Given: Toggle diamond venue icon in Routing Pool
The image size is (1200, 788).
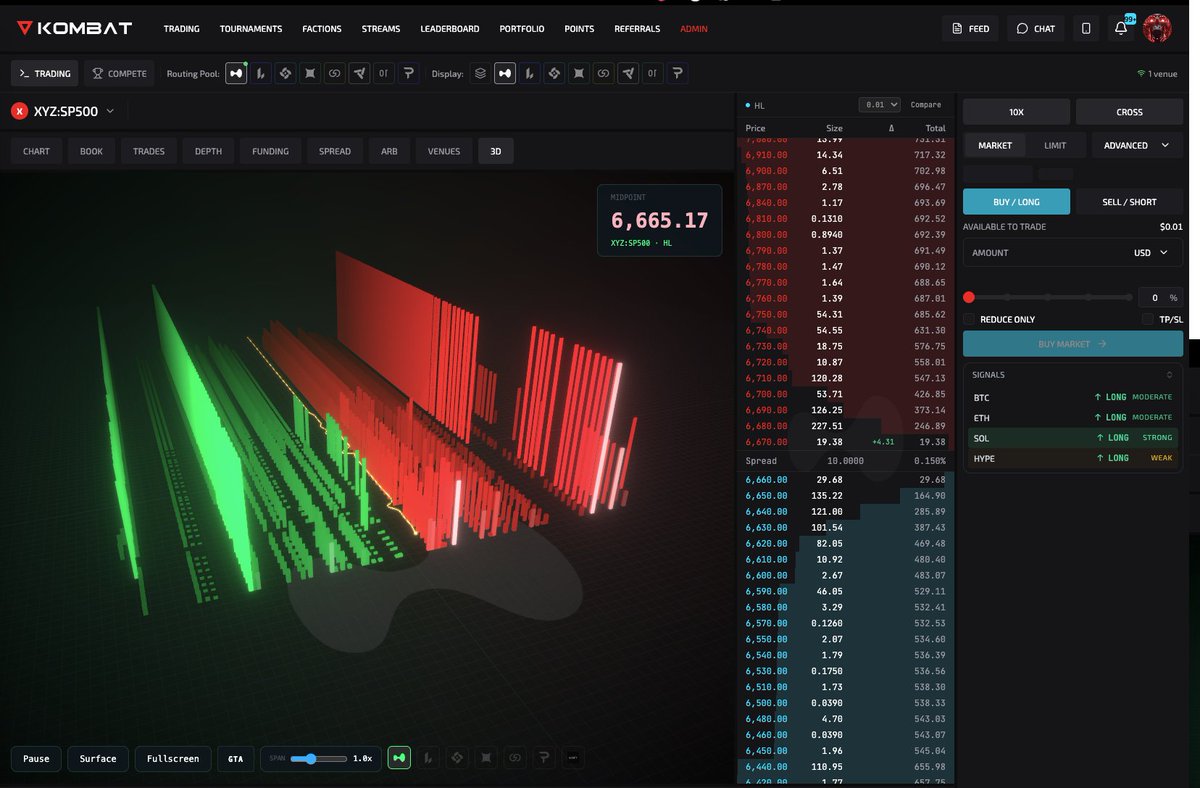Looking at the screenshot, I should pos(285,73).
